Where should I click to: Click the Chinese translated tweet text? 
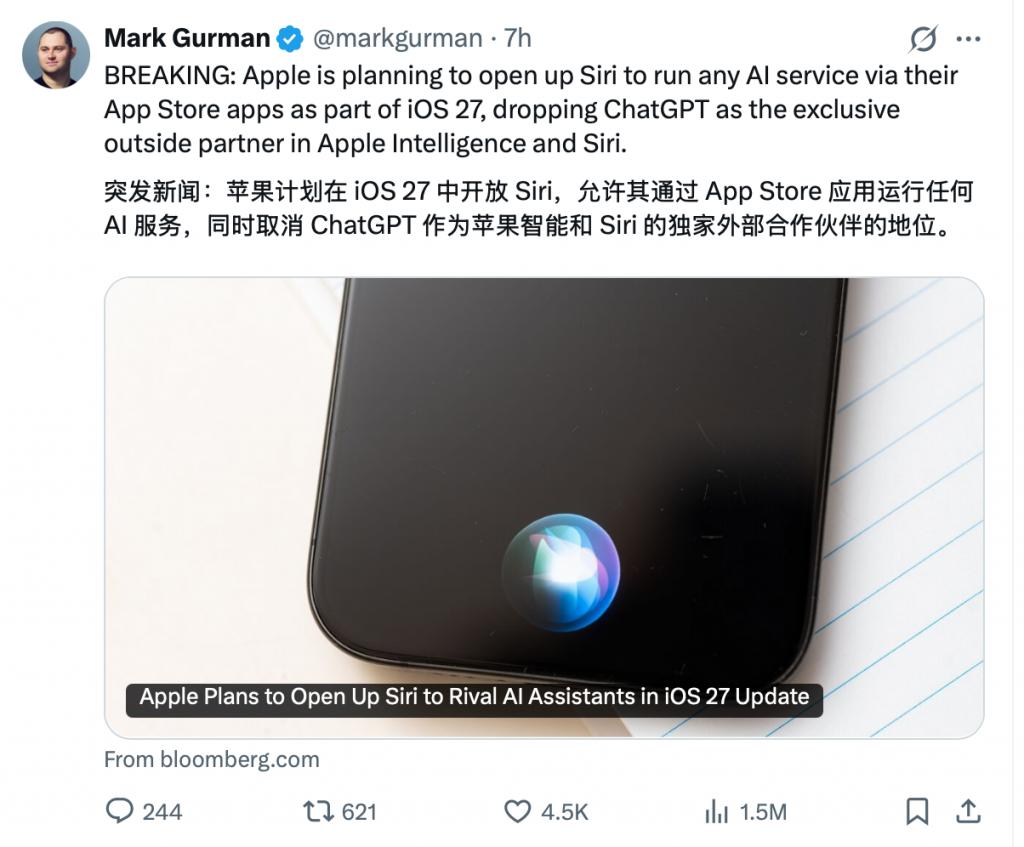[539, 208]
